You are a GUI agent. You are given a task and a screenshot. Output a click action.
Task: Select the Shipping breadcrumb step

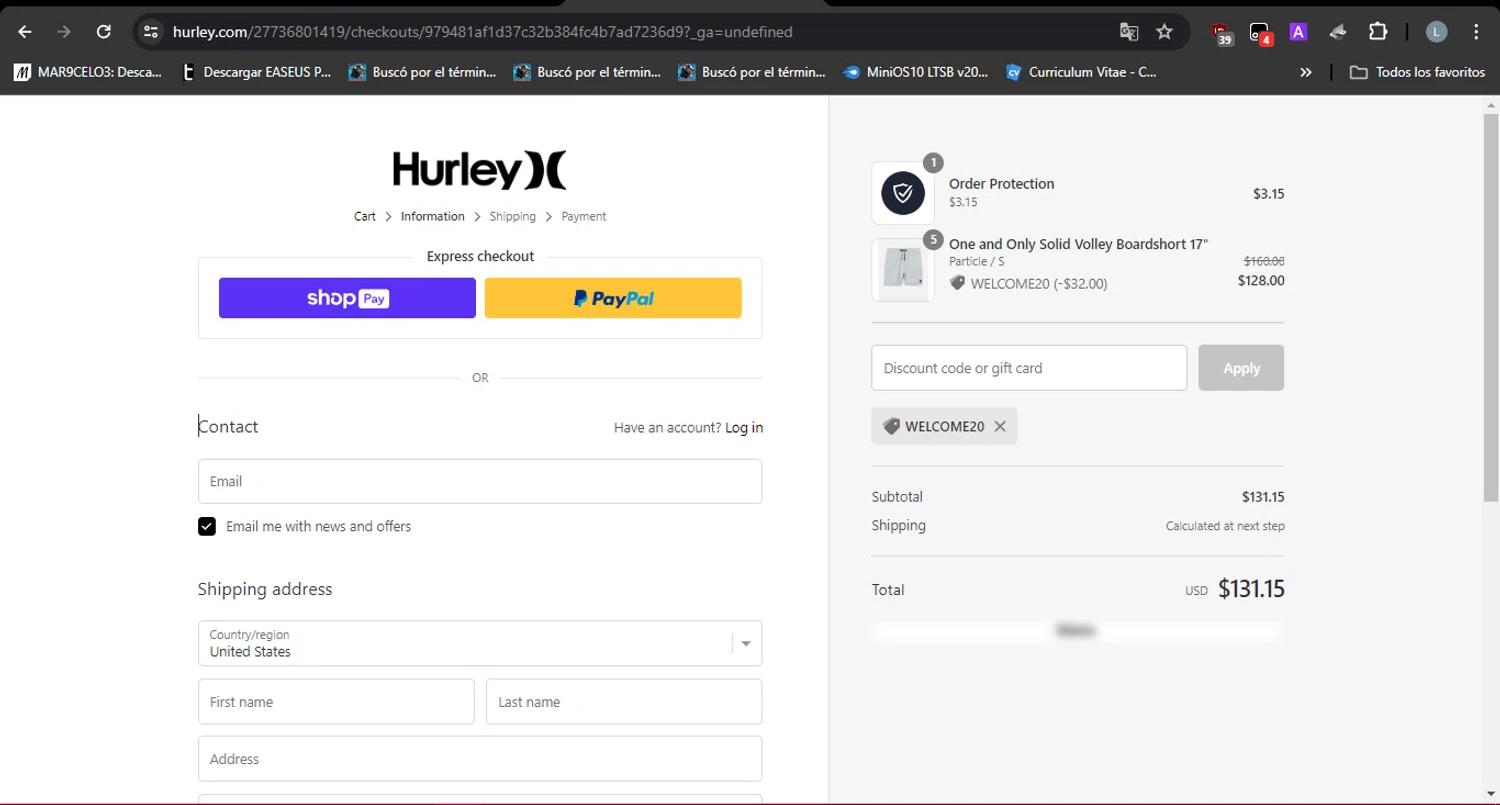512,216
